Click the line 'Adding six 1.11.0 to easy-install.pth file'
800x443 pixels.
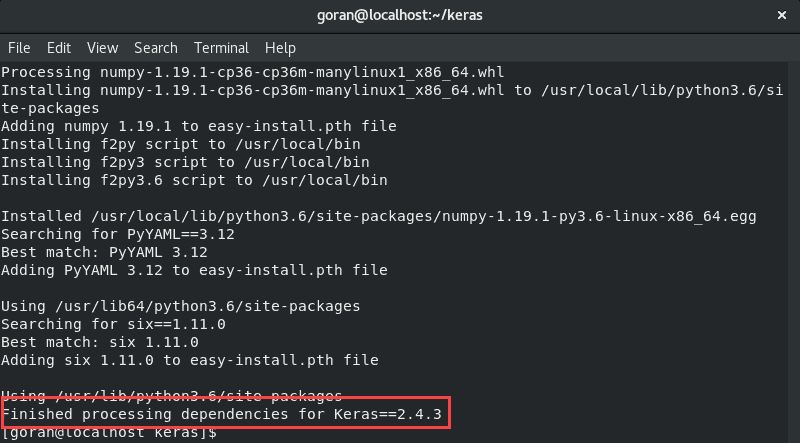coord(190,360)
